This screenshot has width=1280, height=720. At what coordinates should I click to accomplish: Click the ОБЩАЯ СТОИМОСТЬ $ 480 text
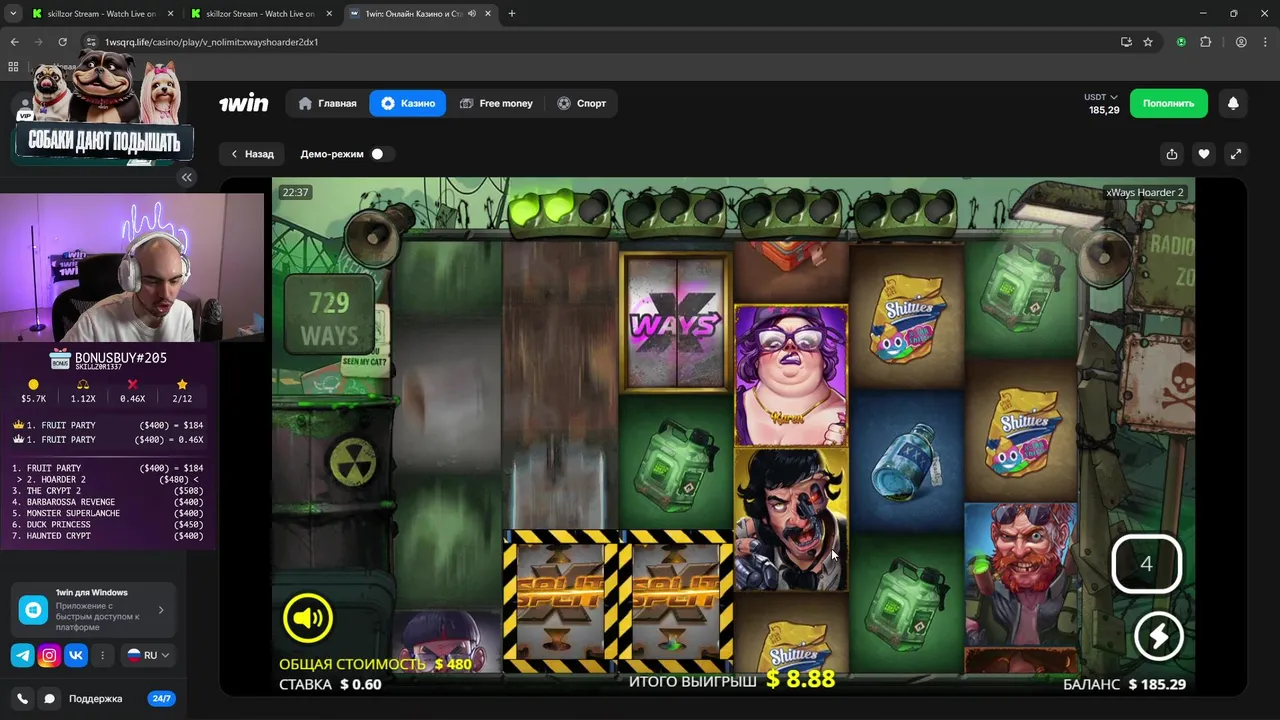375,664
